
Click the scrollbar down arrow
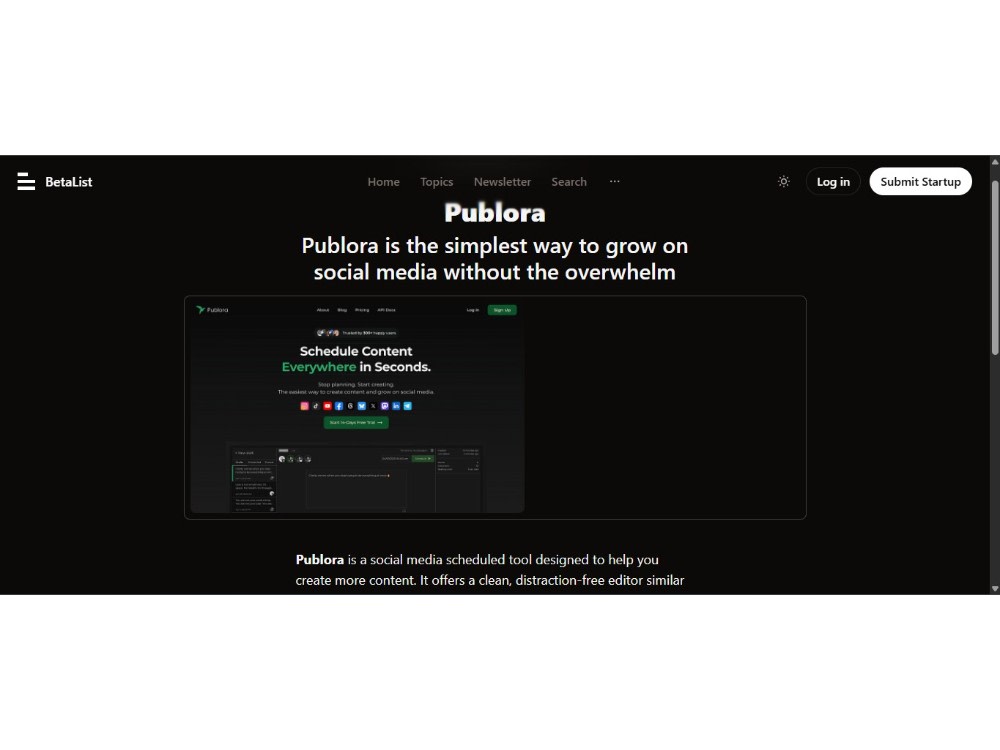(x=994, y=589)
